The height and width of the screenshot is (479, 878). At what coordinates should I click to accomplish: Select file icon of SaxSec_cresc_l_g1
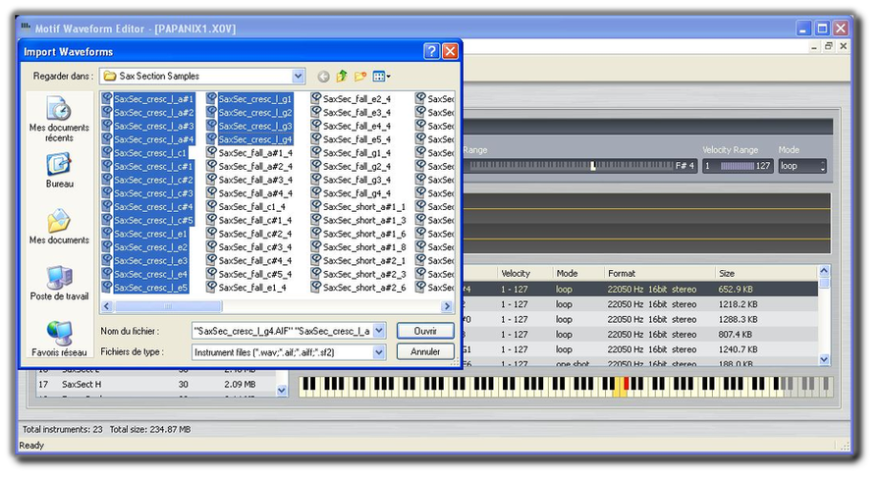tap(211, 99)
